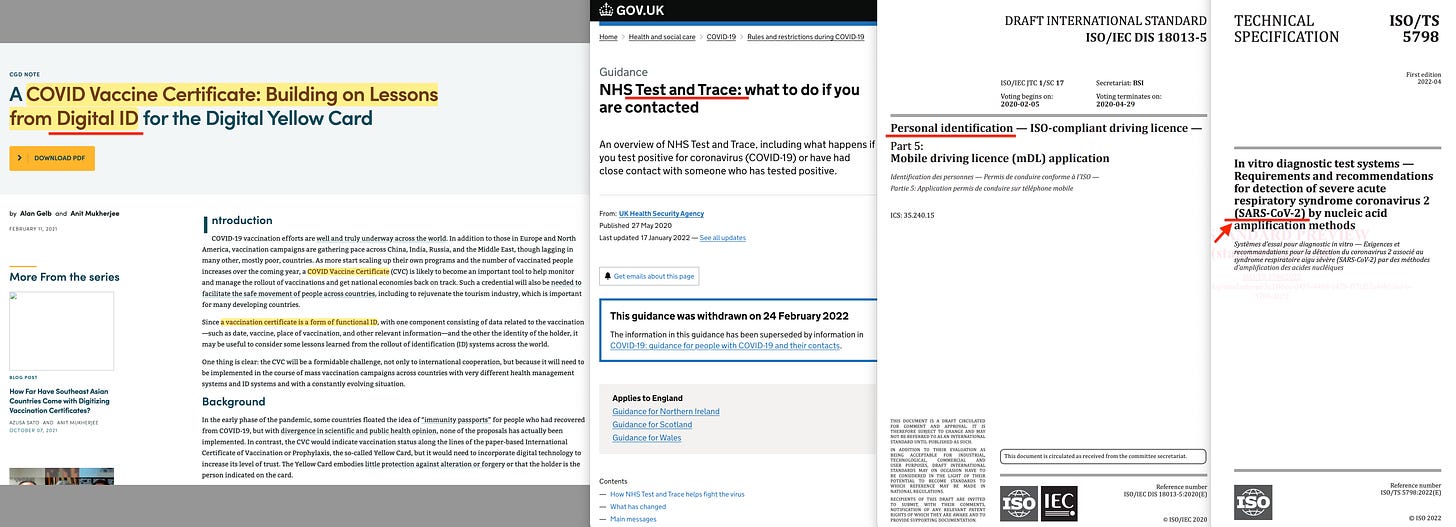This screenshot has height=527, width=1456.
Task: Click the photo thumbnail below the blog post card
Action: (62, 477)
